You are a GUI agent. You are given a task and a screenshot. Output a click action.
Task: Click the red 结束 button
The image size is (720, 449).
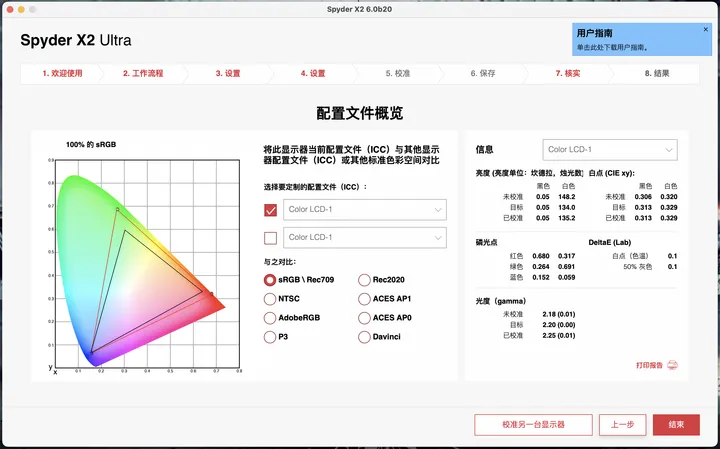point(676,425)
